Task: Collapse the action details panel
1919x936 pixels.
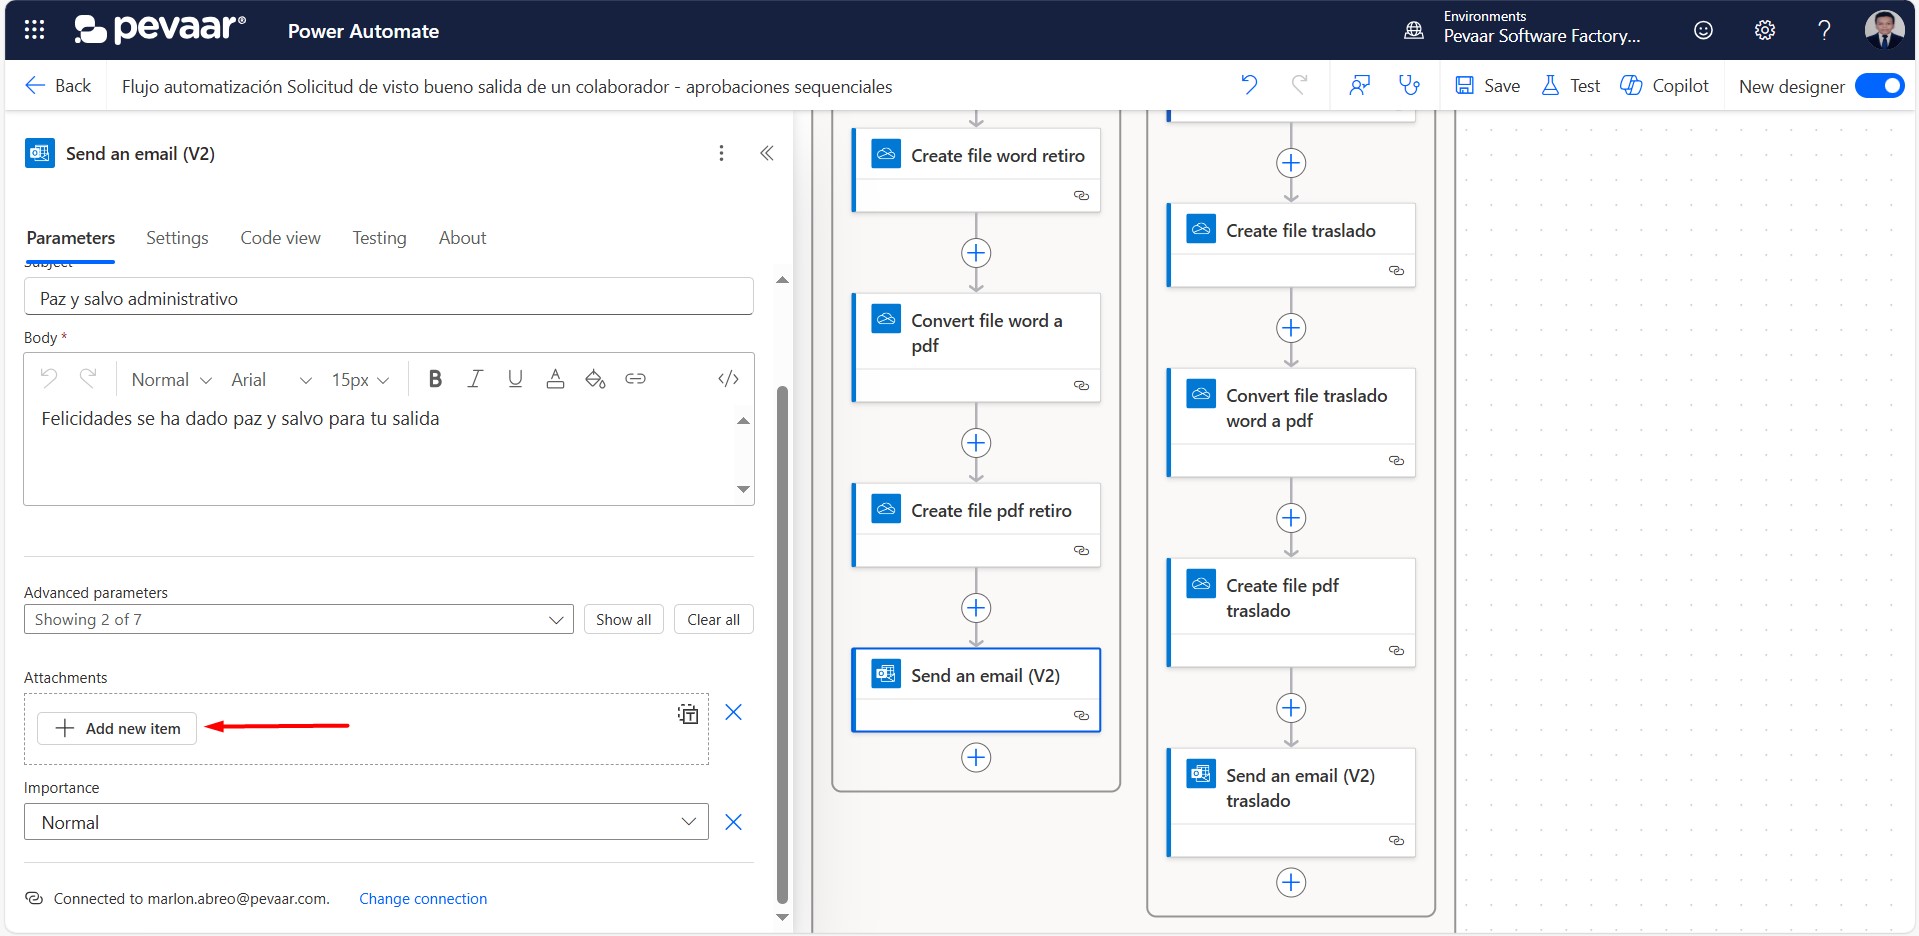Action: click(767, 153)
